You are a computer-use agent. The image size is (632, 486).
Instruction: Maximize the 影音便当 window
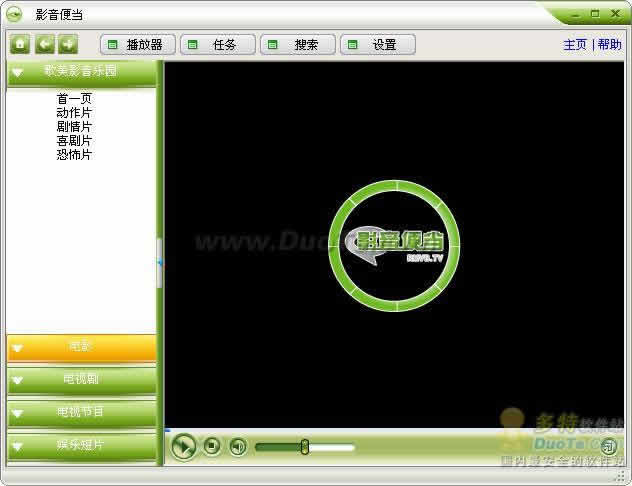(x=595, y=14)
